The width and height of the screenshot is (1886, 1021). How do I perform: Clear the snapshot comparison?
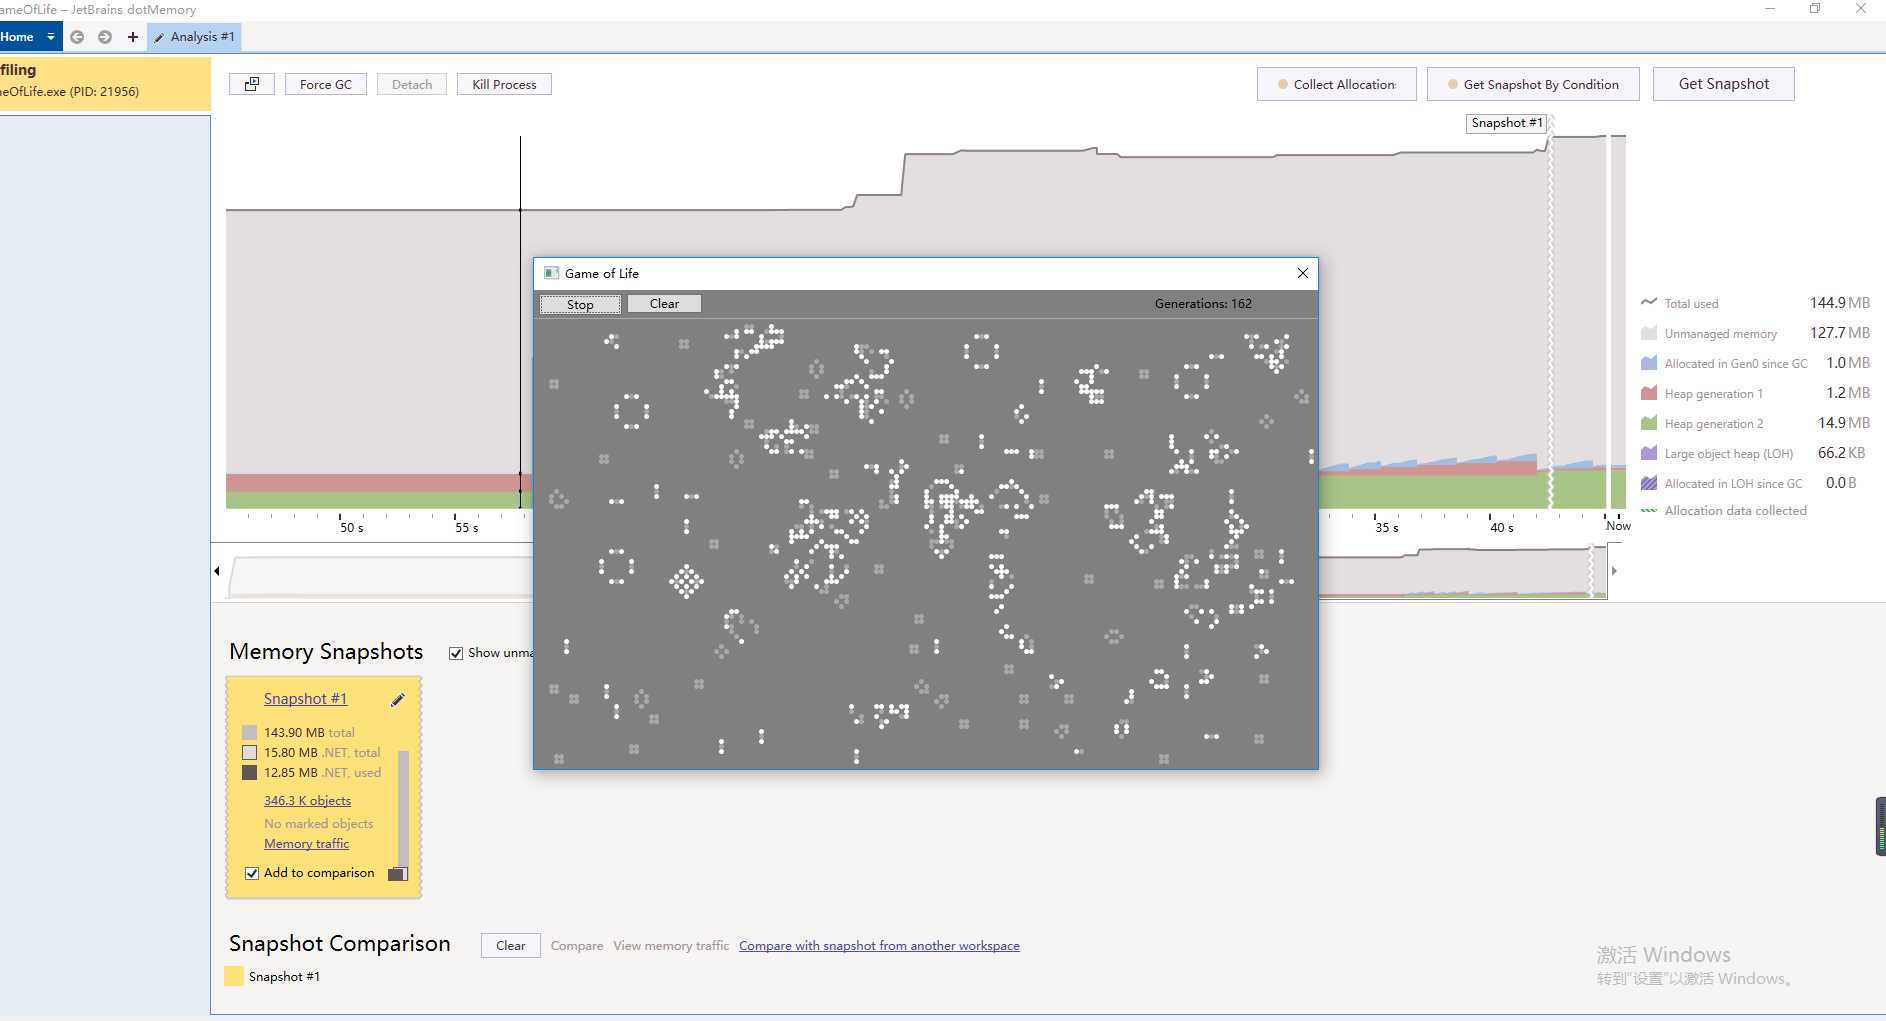click(x=510, y=945)
